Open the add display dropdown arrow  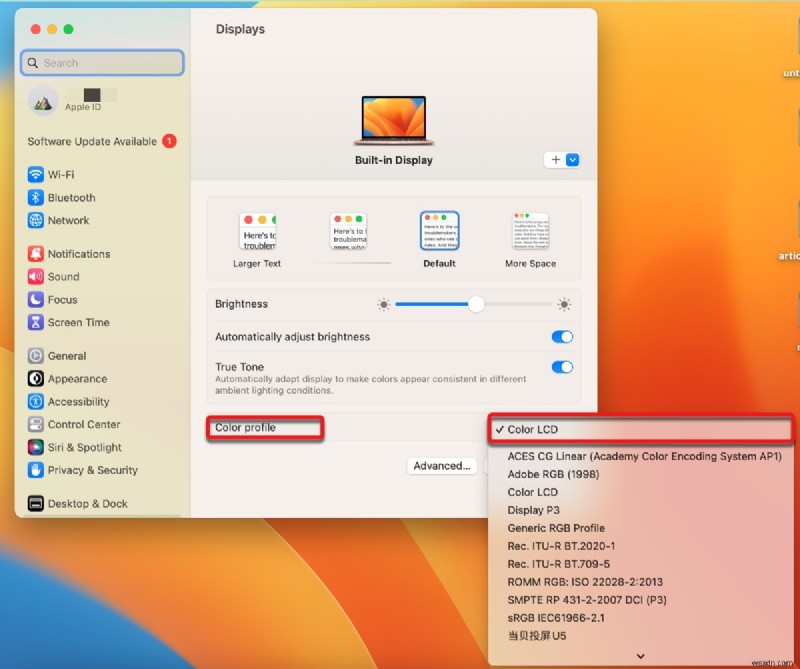point(572,160)
